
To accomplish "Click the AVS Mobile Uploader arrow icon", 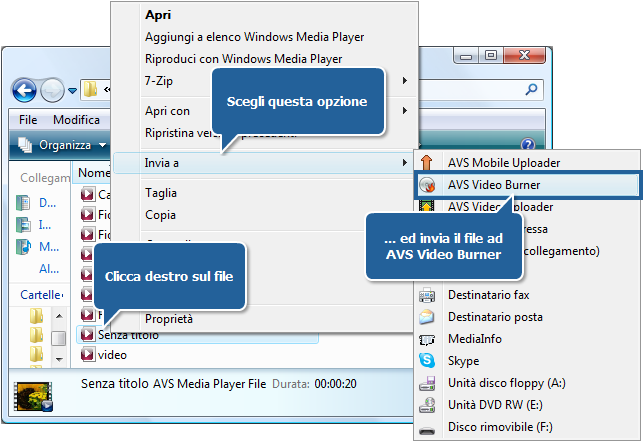I will [427, 163].
